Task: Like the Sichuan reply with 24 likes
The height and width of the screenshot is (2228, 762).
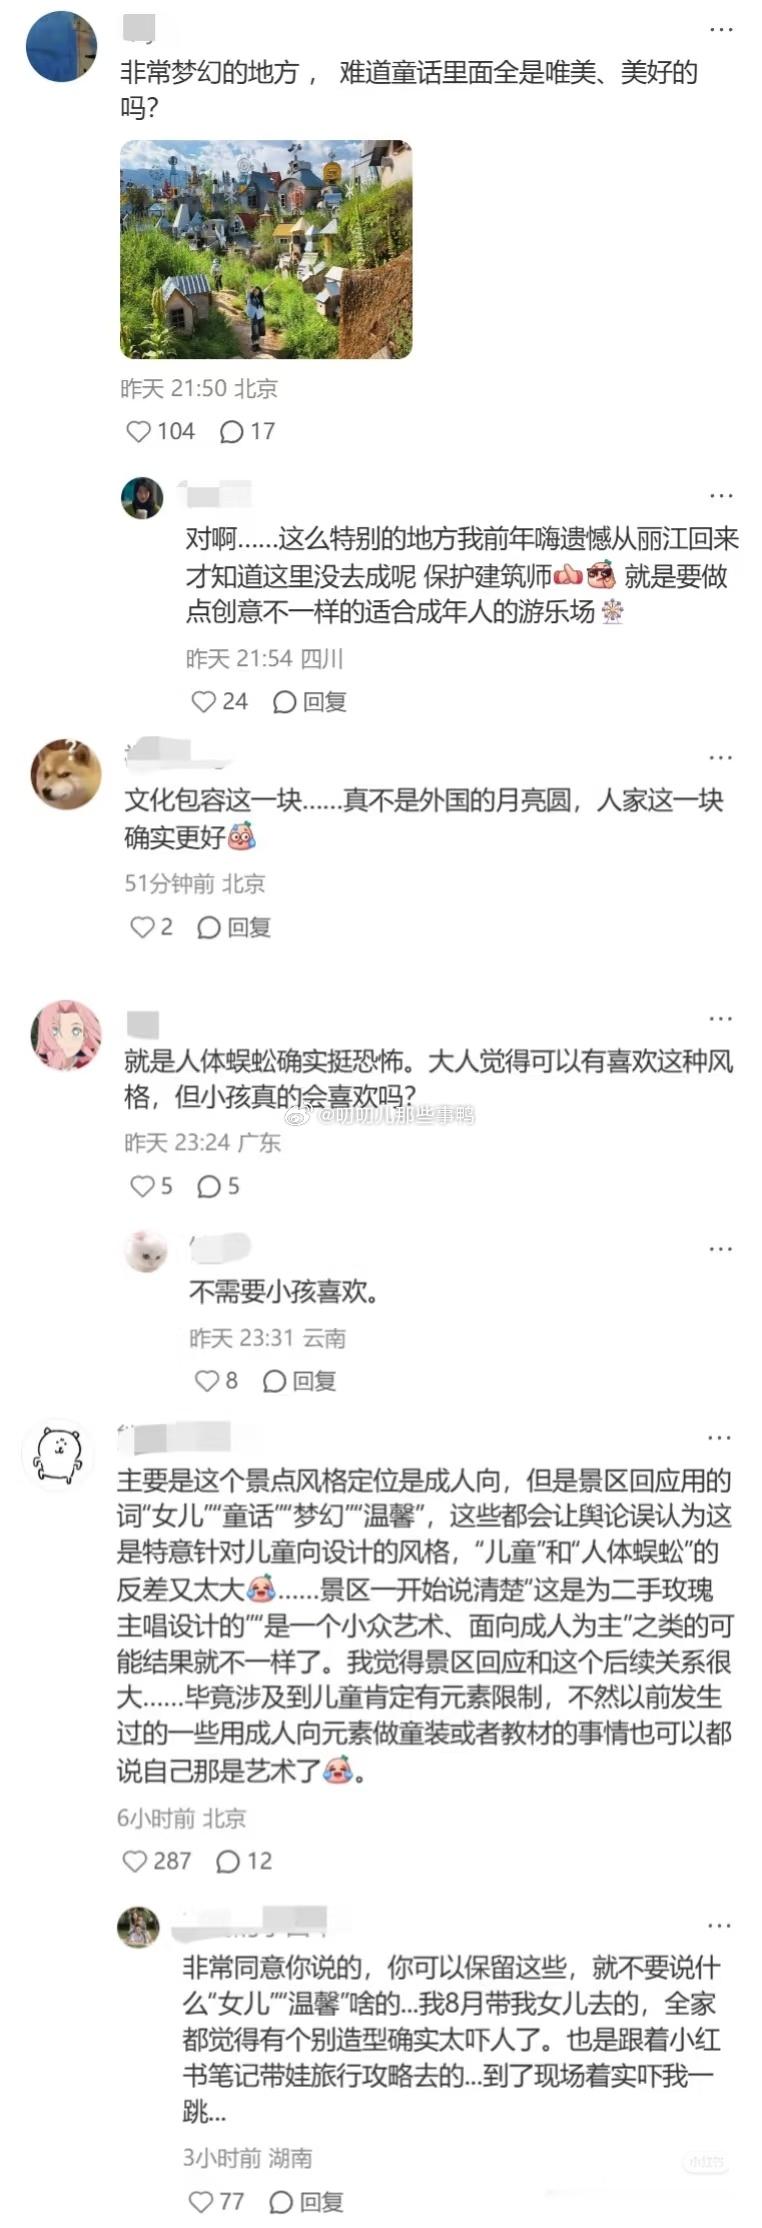Action: (219, 702)
